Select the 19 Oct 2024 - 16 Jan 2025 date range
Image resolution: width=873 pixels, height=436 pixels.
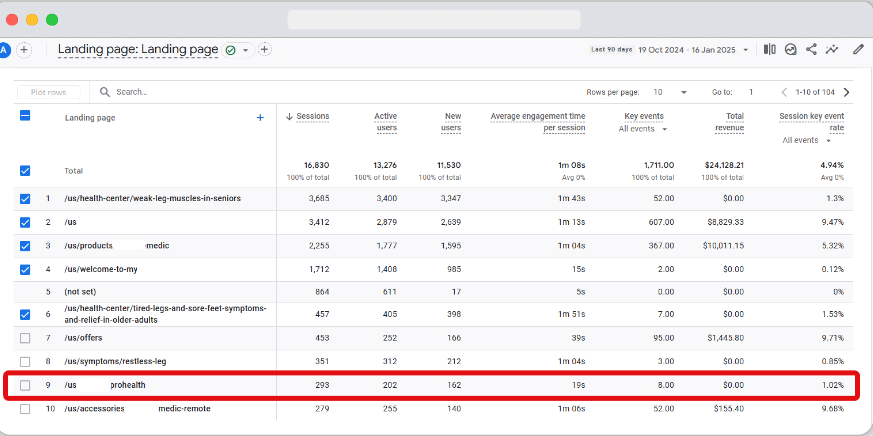pos(689,50)
